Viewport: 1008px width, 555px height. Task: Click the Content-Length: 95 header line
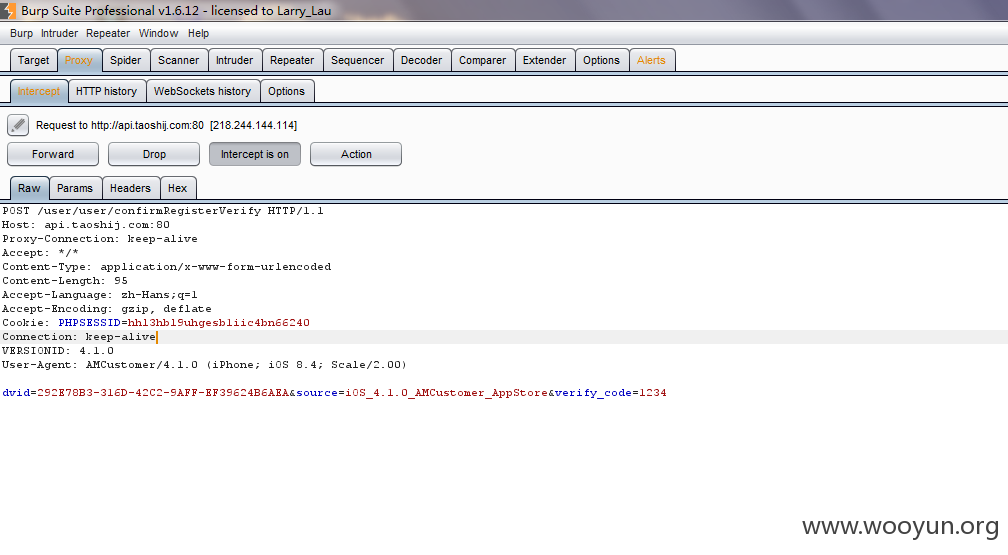pos(64,281)
